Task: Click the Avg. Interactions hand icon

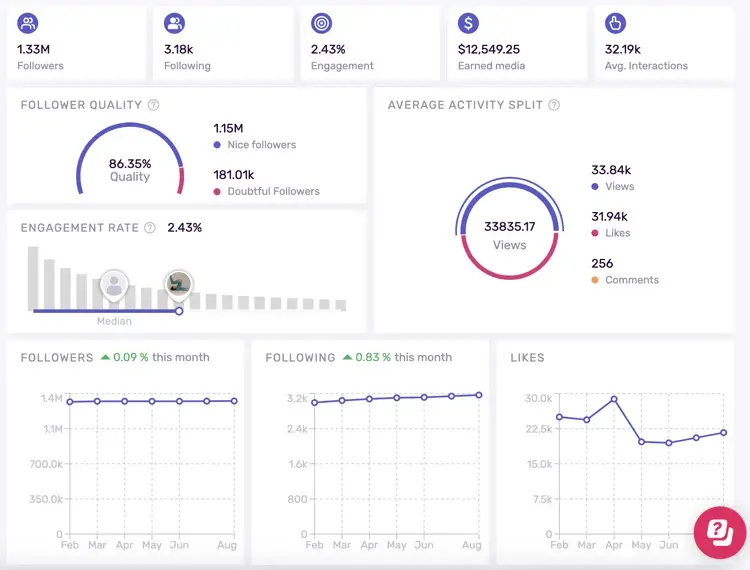Action: tap(616, 23)
